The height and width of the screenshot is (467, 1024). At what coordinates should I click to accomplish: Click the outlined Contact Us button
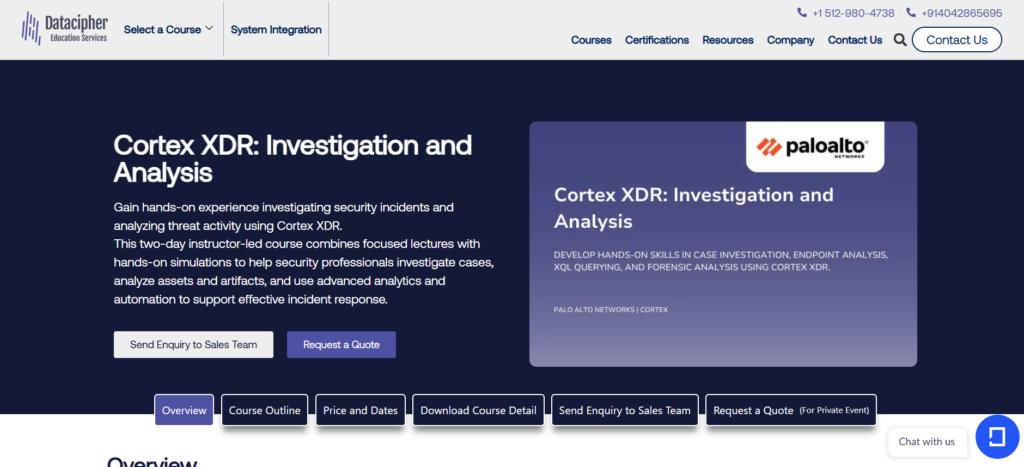[x=957, y=40]
